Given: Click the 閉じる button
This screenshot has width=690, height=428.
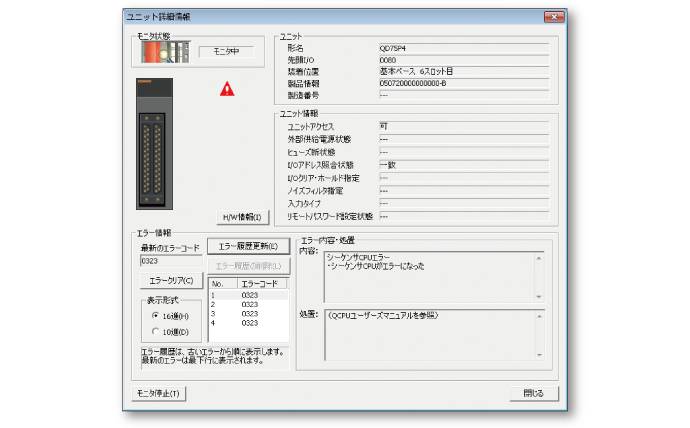Looking at the screenshot, I should click(533, 393).
